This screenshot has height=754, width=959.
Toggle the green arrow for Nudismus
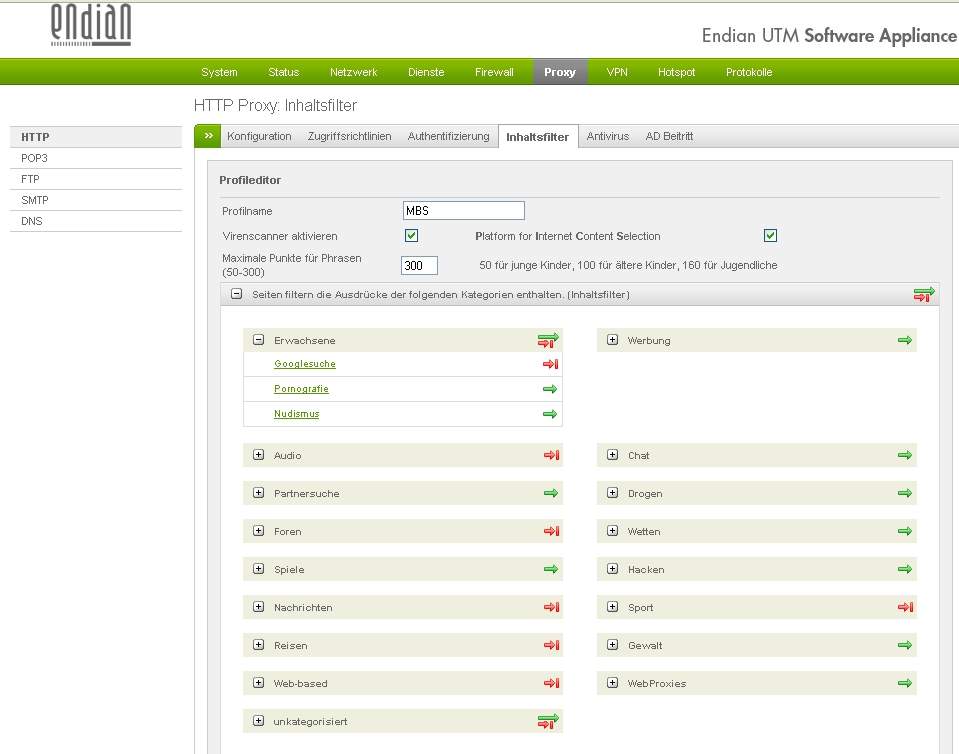pyautogui.click(x=550, y=414)
